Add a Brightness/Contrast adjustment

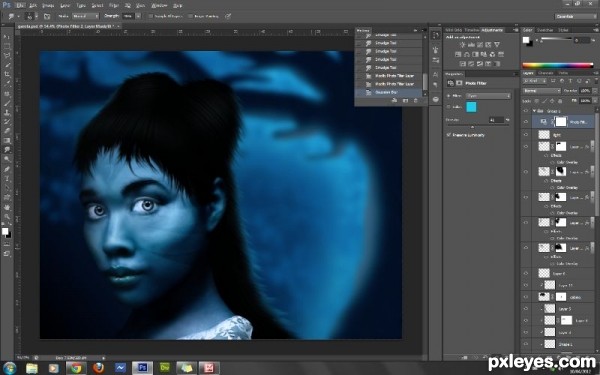462,45
